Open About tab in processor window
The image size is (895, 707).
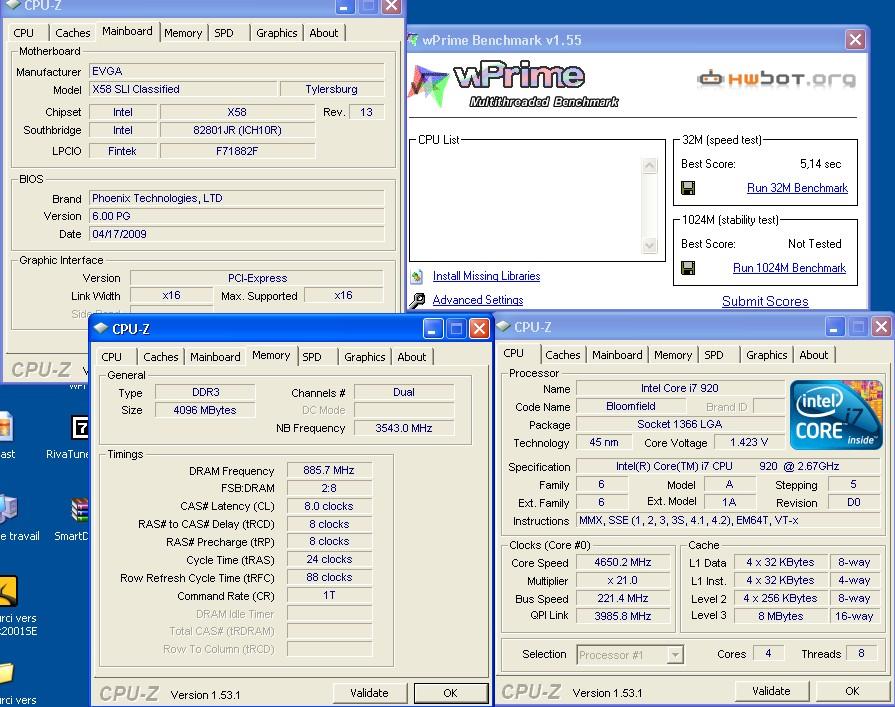pyautogui.click(x=813, y=355)
